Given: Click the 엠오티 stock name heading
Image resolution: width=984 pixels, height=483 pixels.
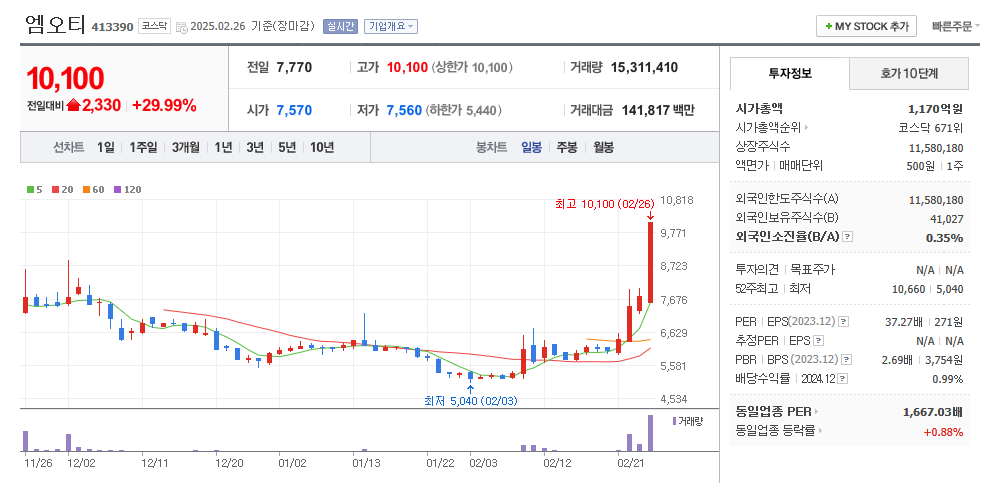Looking at the screenshot, I should tap(56, 25).
